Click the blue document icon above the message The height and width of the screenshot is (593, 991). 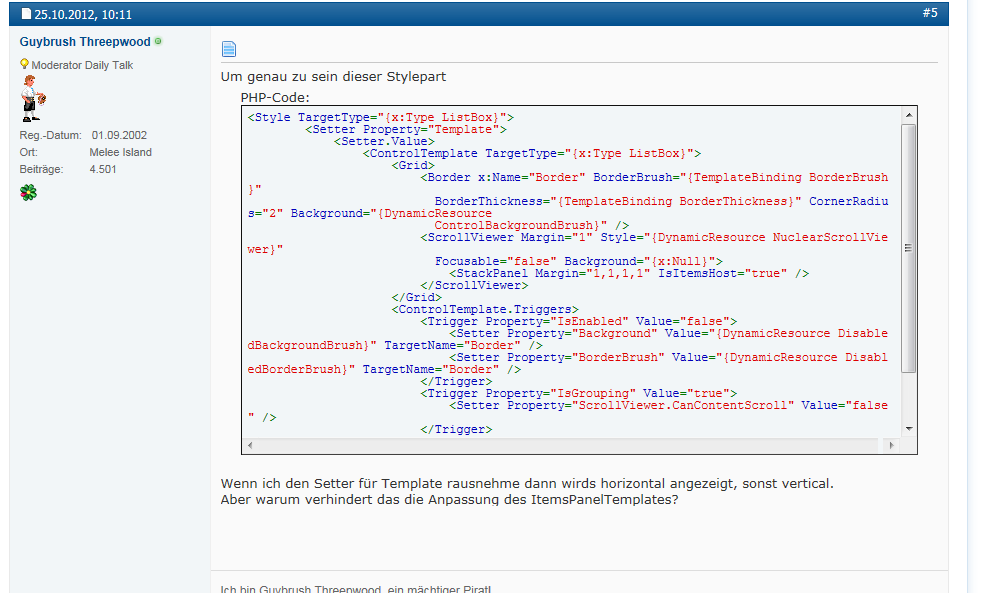point(229,49)
